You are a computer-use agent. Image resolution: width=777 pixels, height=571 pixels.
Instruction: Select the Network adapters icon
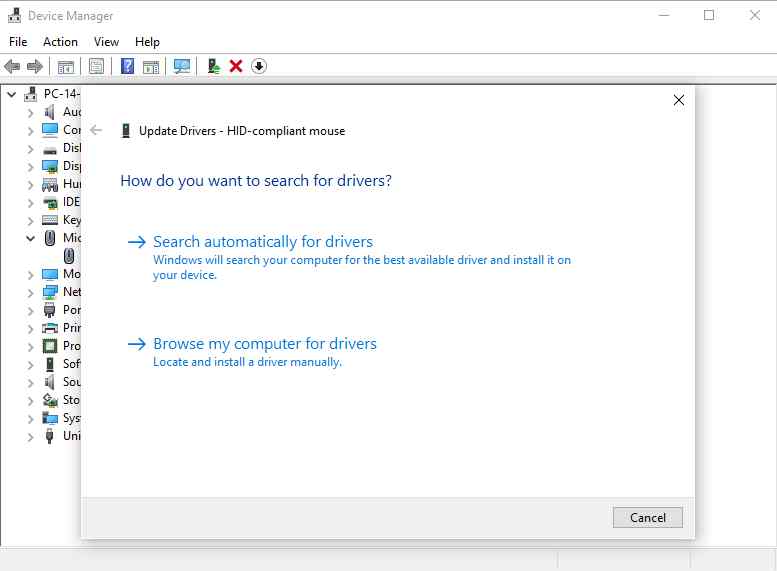click(x=50, y=292)
